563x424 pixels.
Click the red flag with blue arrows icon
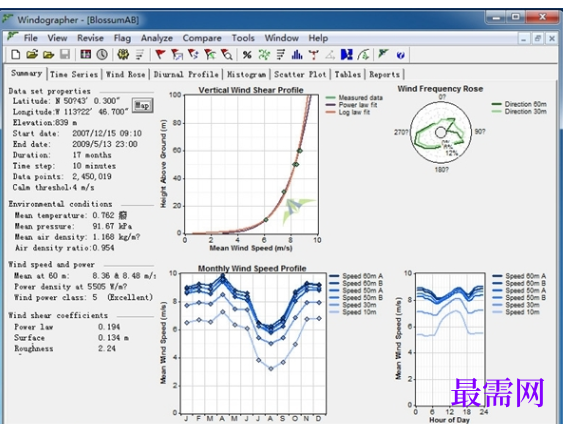(x=193, y=55)
